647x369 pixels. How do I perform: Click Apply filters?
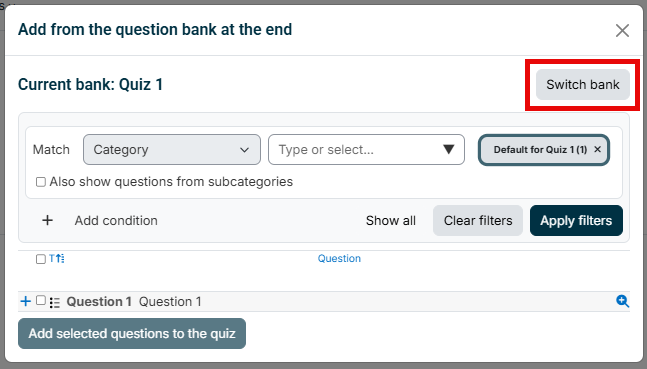click(576, 220)
